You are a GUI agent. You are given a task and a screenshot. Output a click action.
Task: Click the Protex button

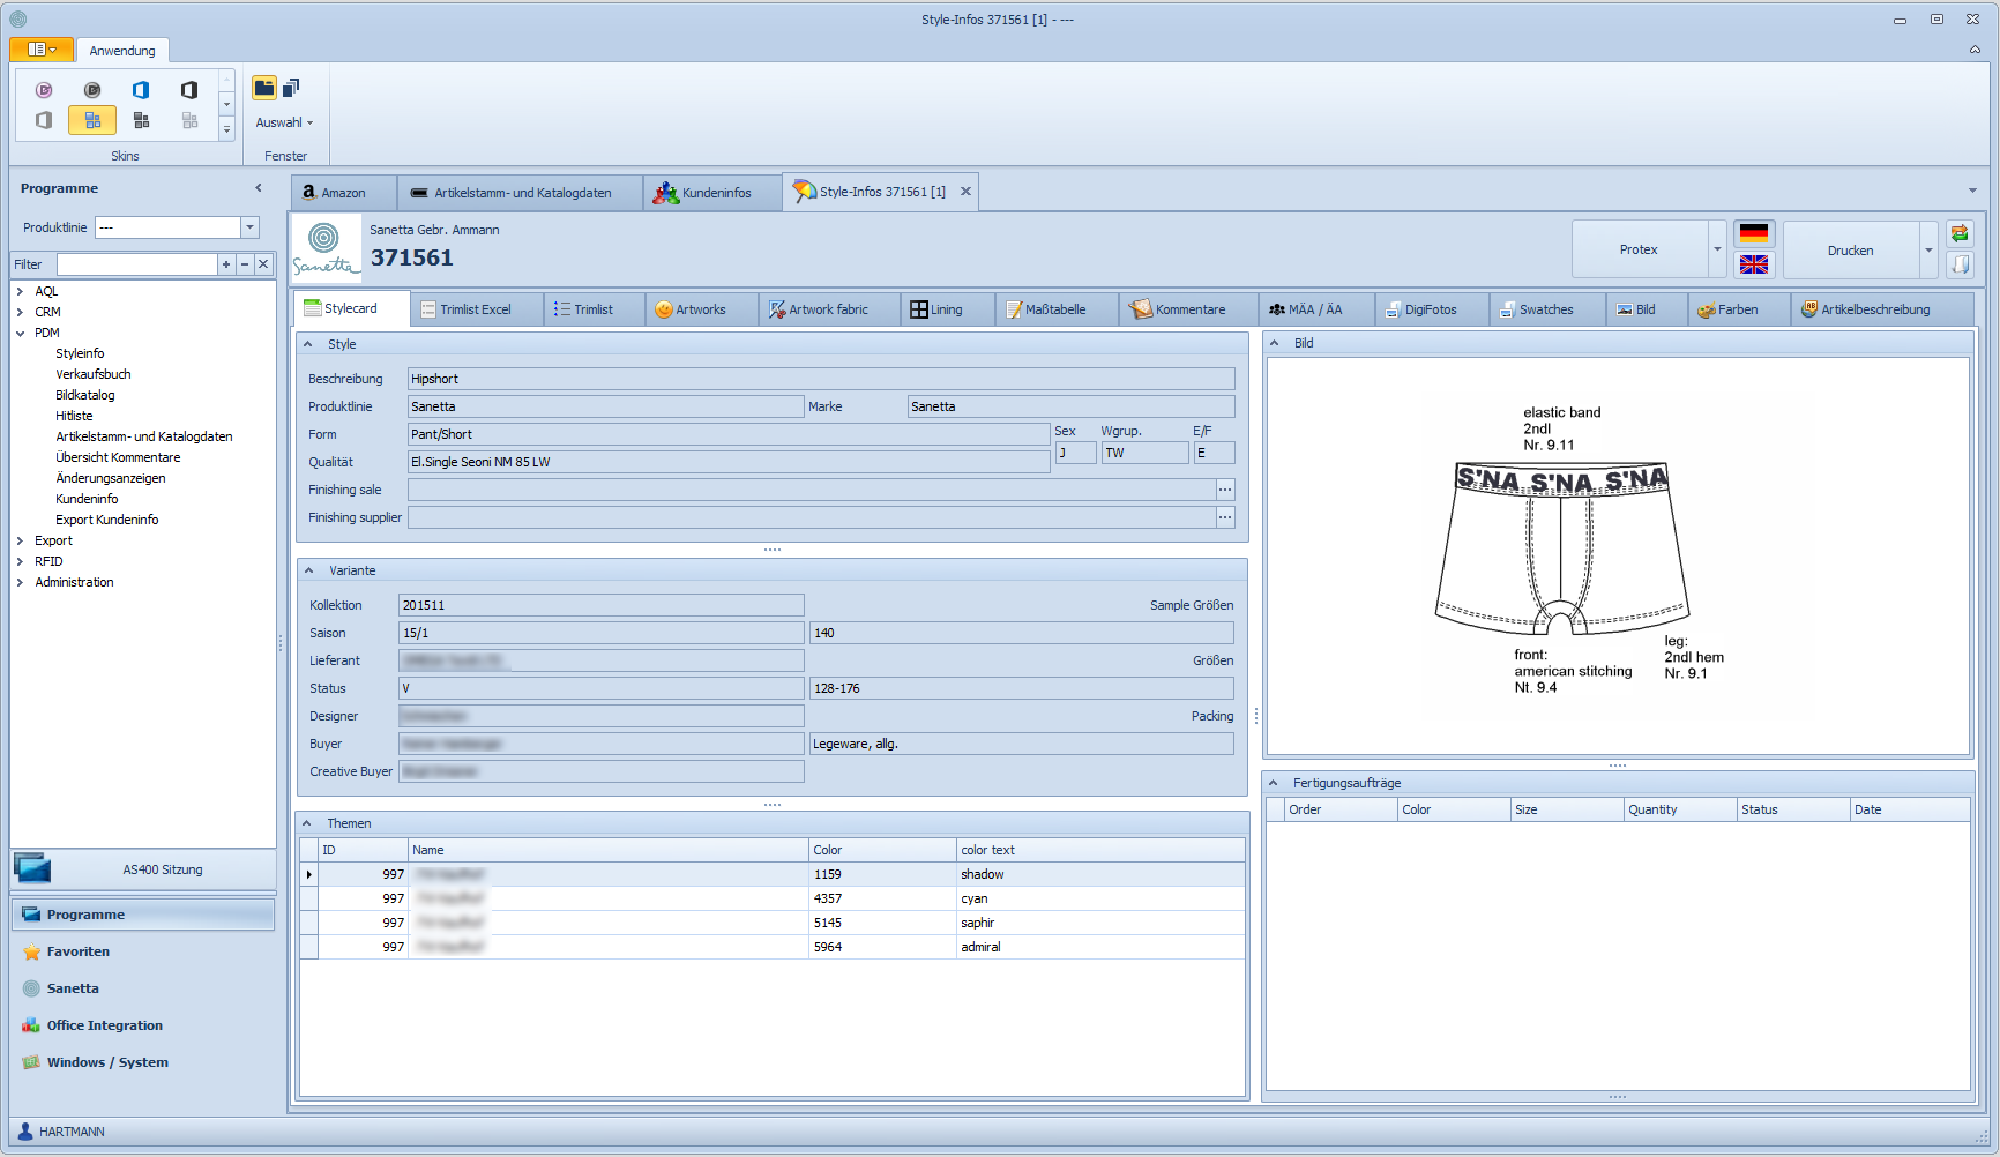[1639, 249]
